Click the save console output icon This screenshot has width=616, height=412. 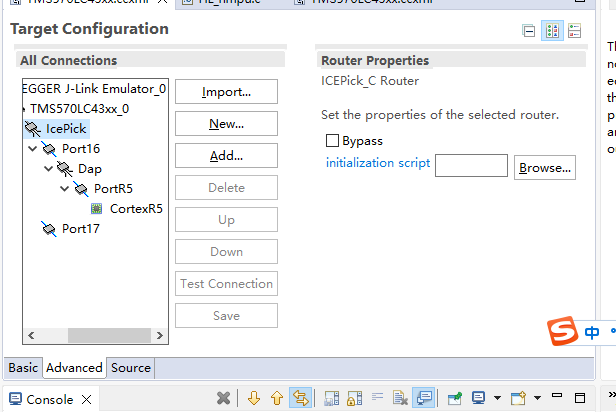(x=332, y=398)
